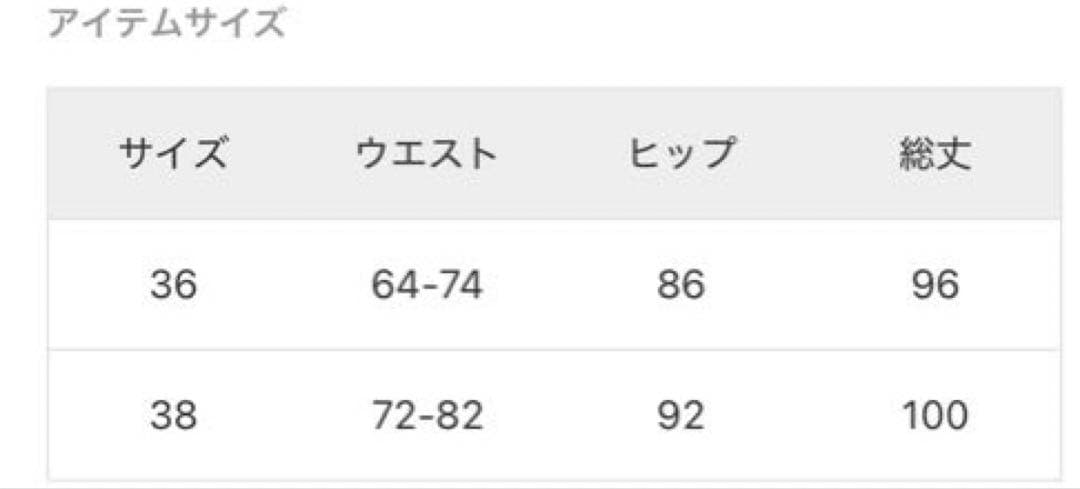Screen dimensions: 1080x489
Task: Click the 総丈 column header
Action: click(x=935, y=157)
